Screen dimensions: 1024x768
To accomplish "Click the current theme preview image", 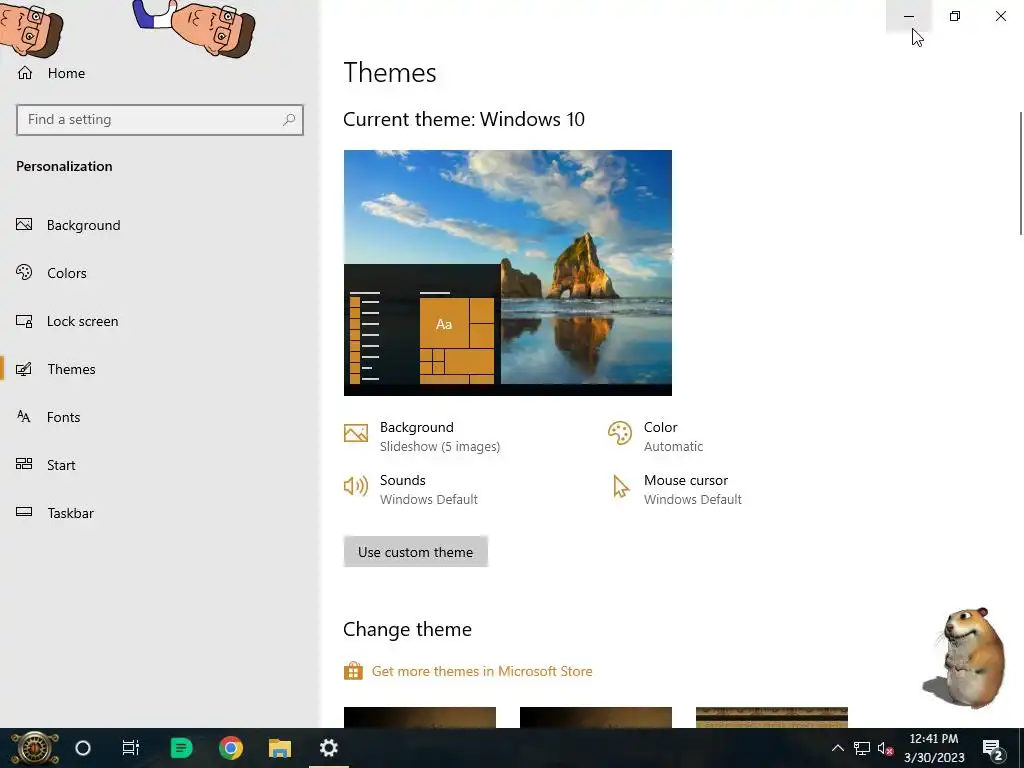I will [x=507, y=273].
